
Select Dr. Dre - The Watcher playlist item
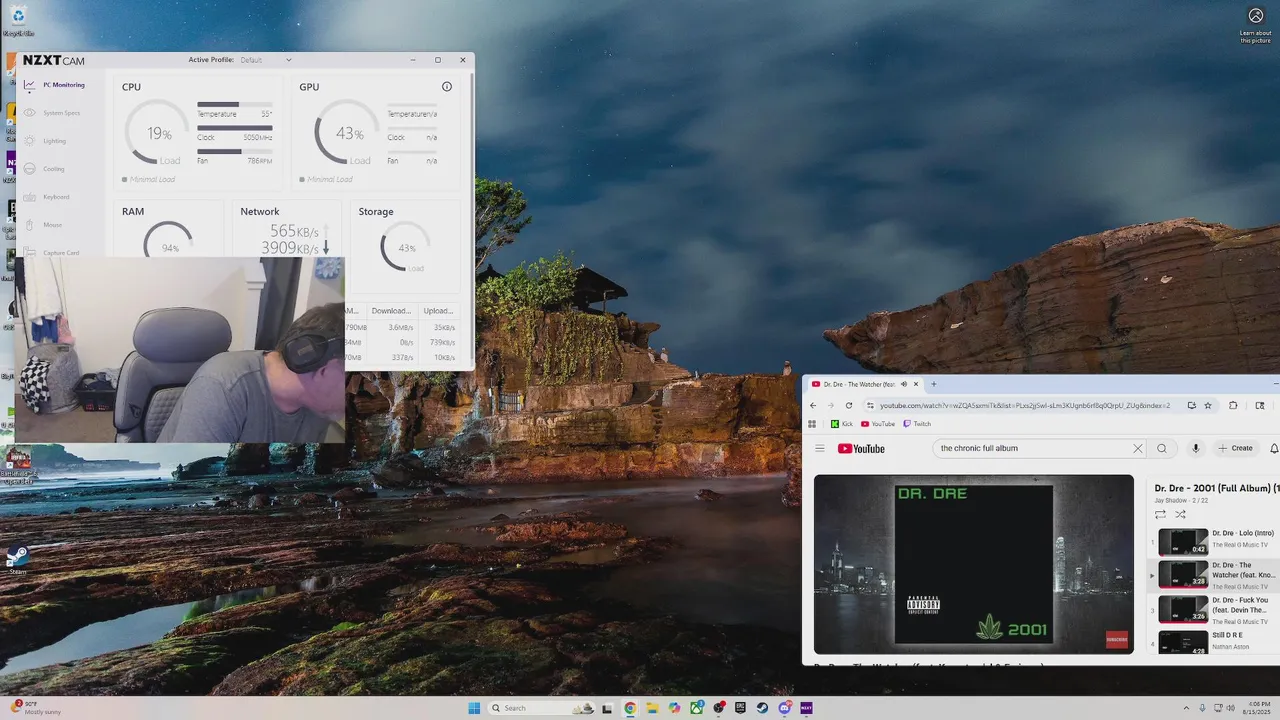(x=1215, y=575)
